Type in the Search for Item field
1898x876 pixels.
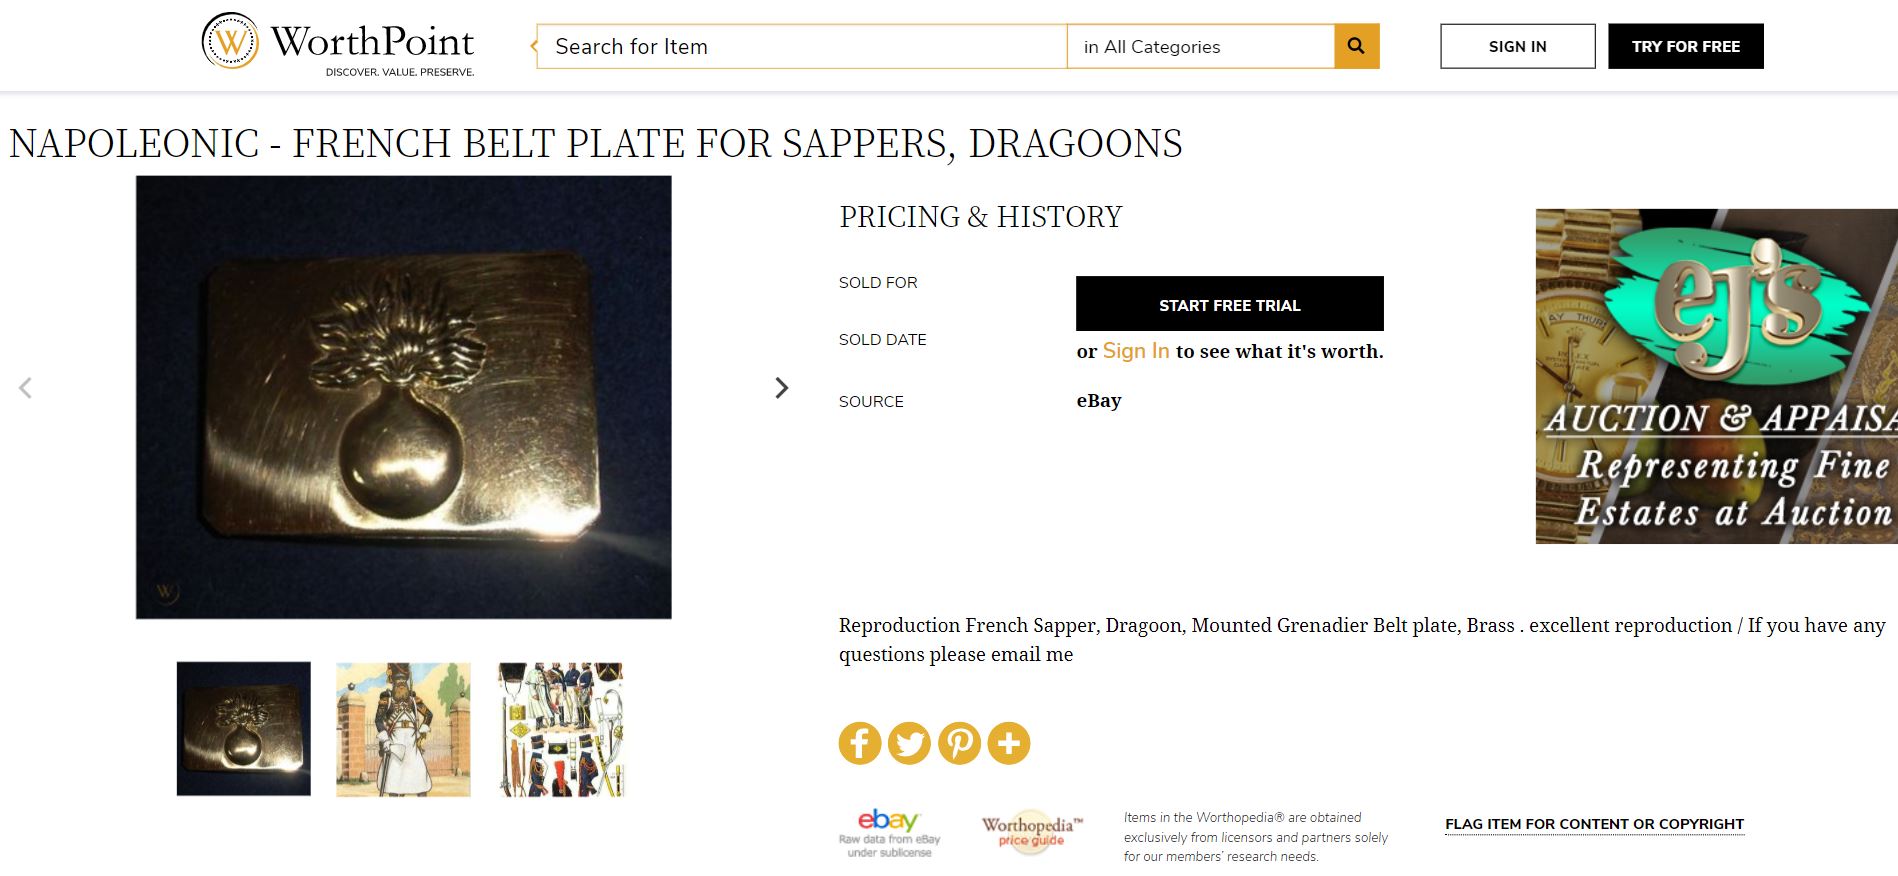click(x=802, y=47)
